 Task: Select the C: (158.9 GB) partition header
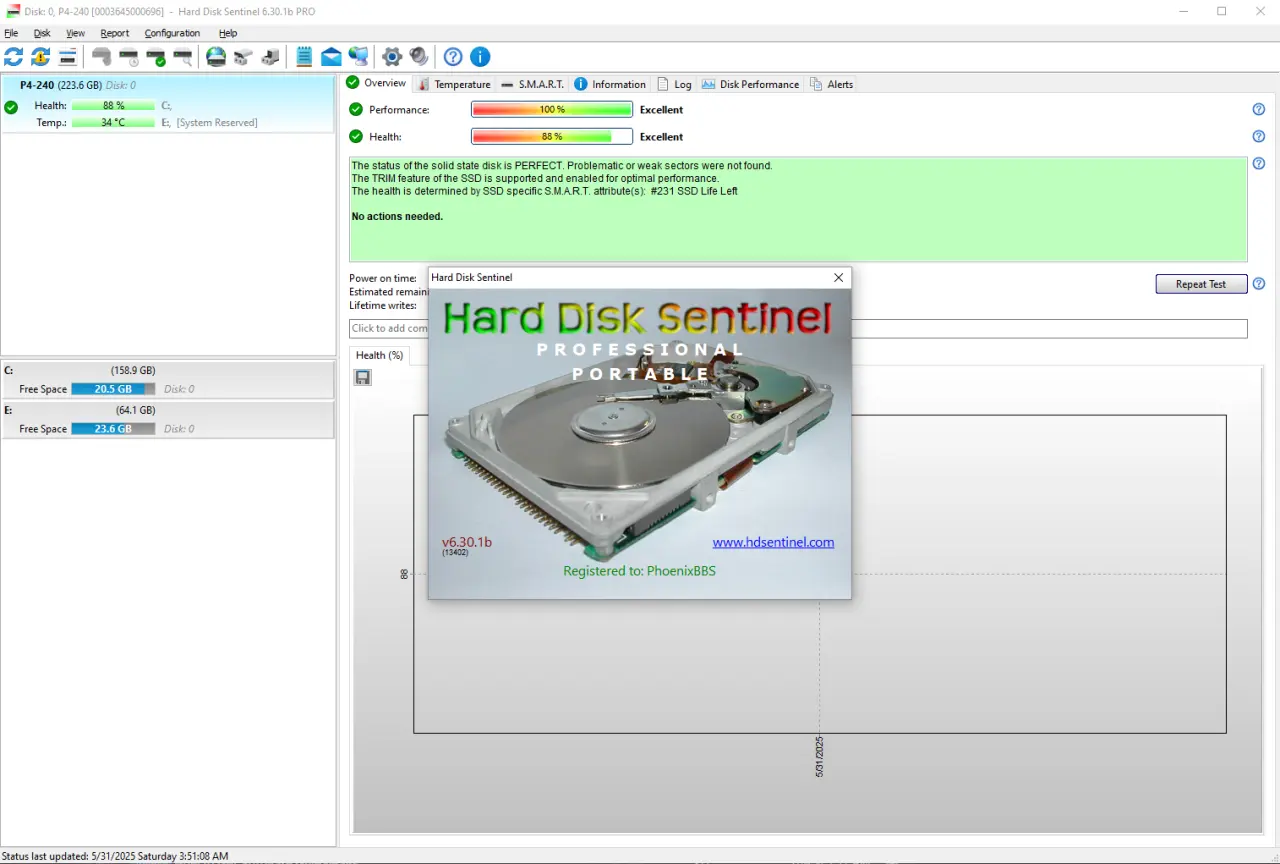(x=168, y=370)
